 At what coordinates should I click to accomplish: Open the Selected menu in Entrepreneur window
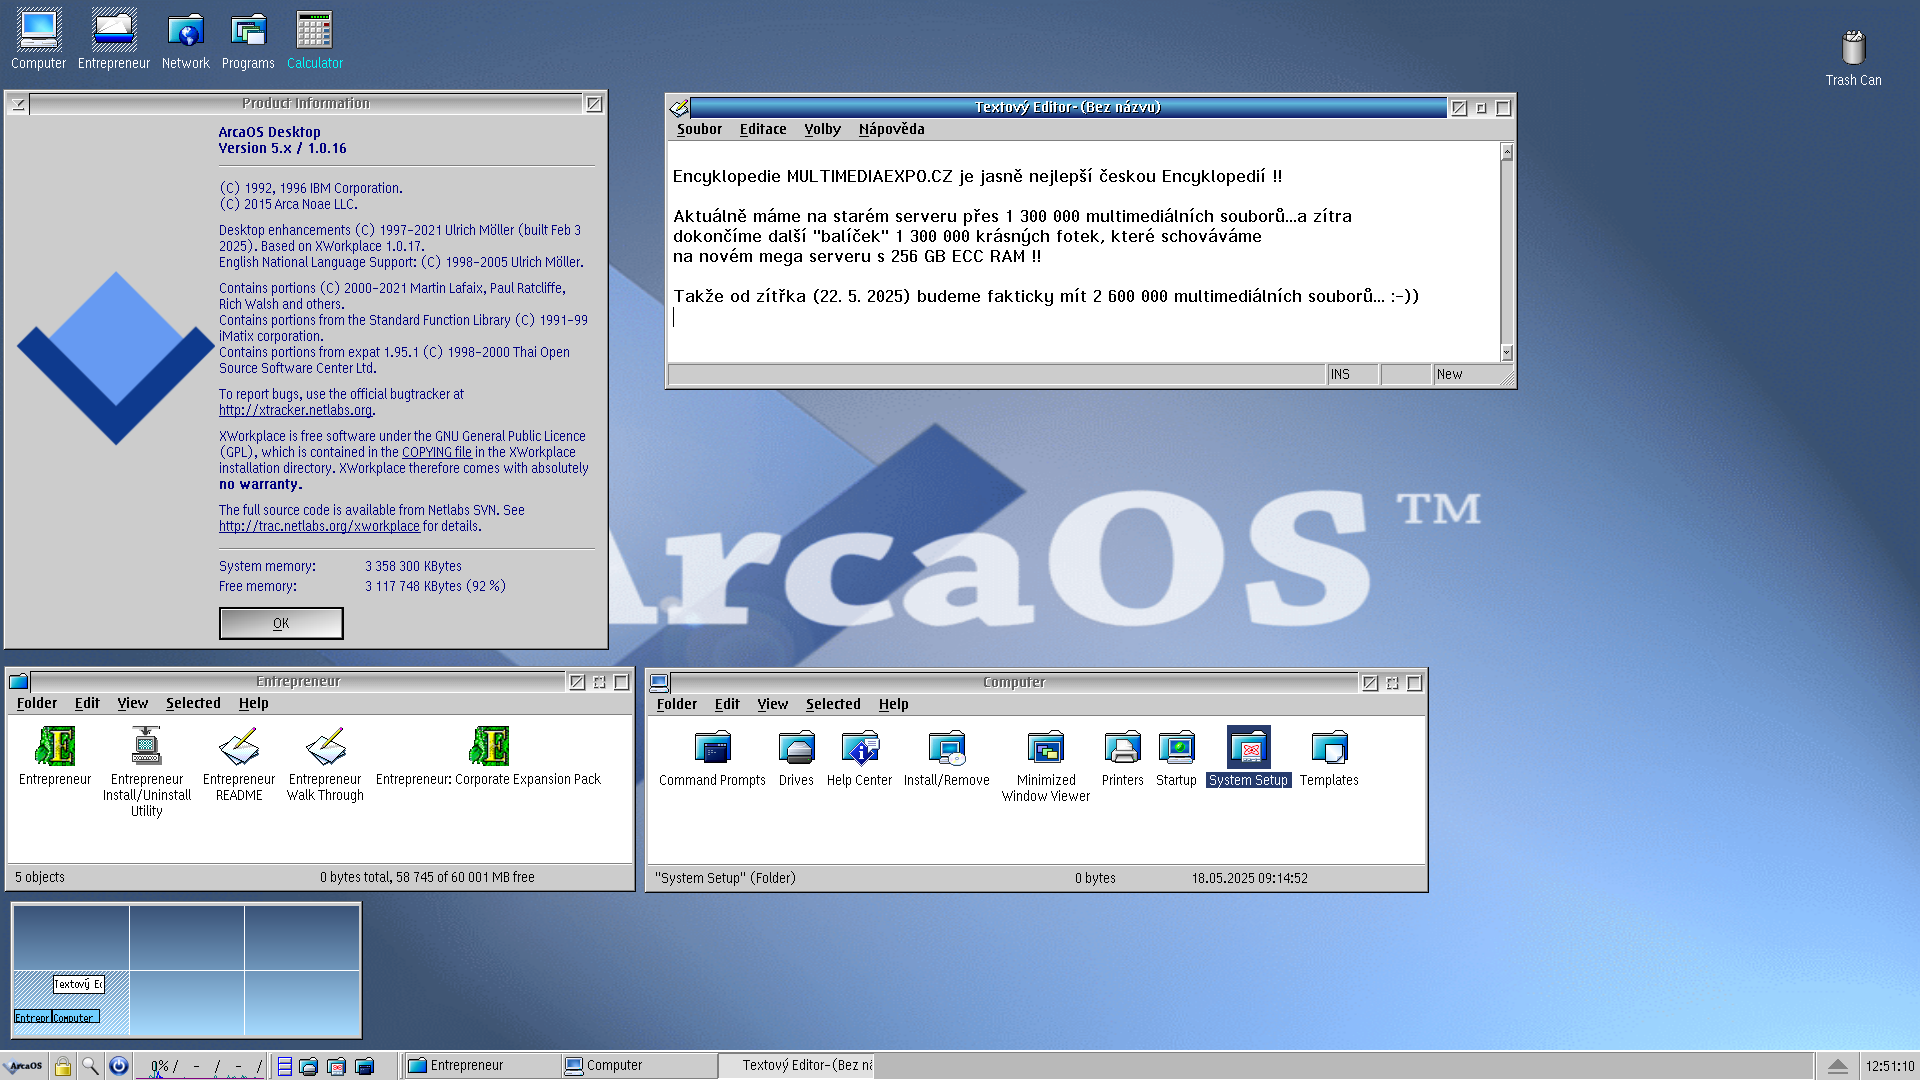click(x=193, y=703)
